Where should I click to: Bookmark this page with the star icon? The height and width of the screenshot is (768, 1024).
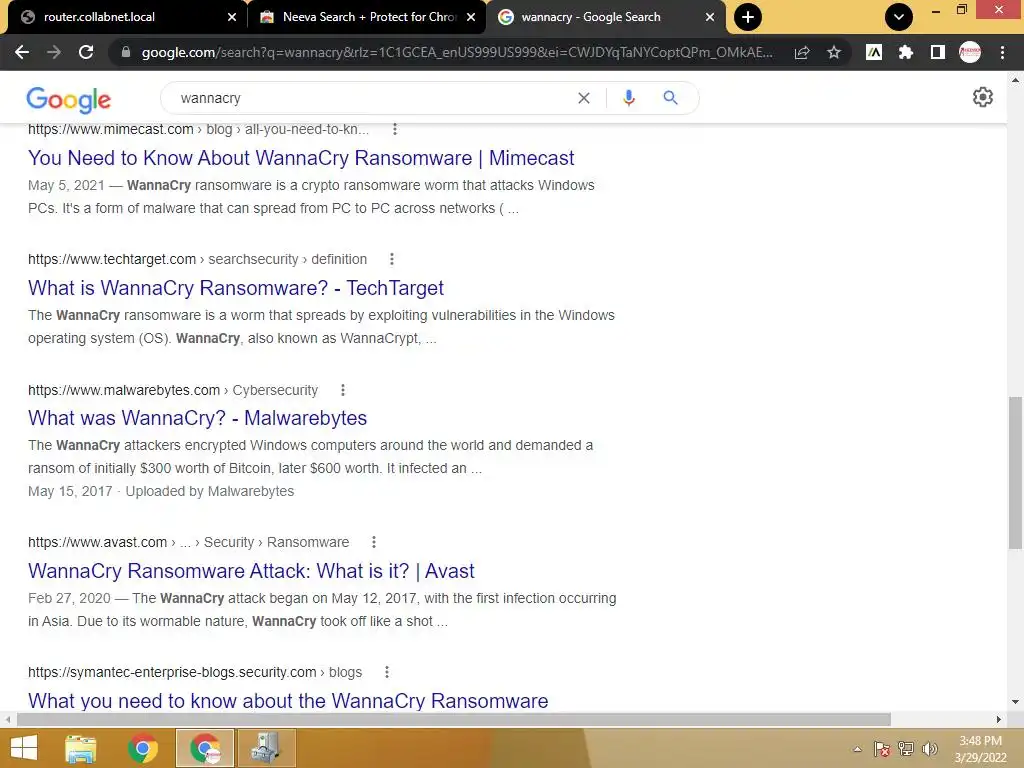[x=834, y=52]
